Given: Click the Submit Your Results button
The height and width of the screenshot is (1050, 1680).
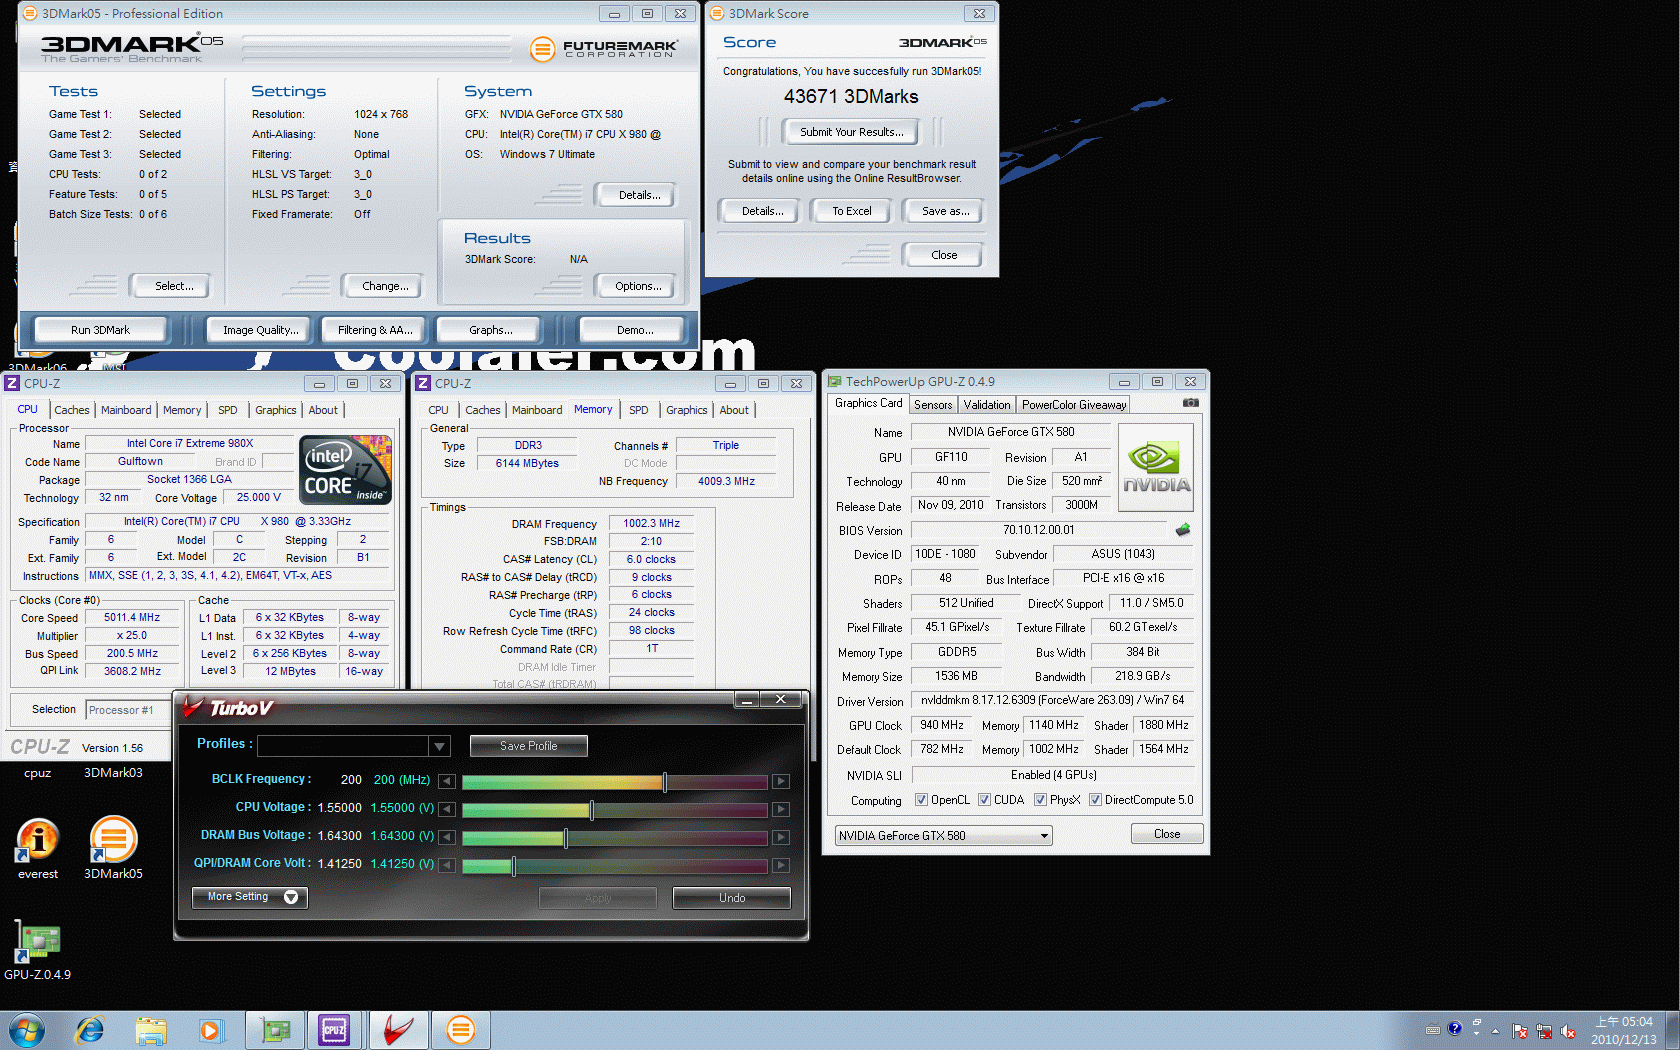Looking at the screenshot, I should (851, 132).
